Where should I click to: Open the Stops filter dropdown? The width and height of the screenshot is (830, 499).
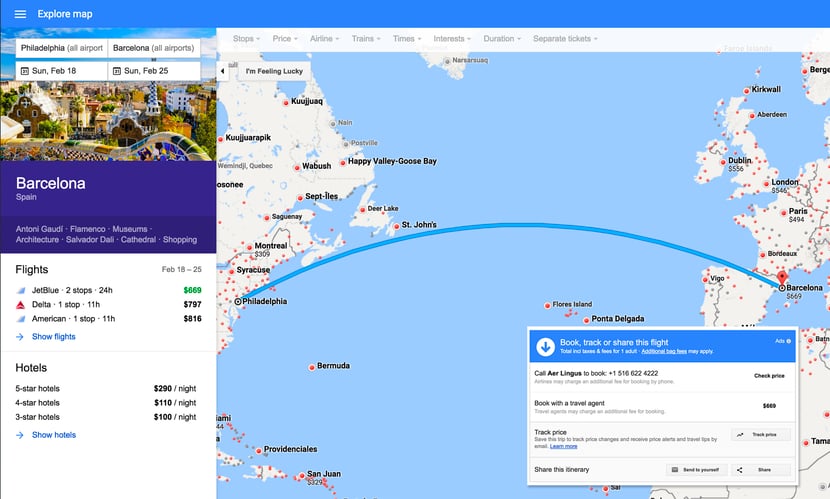pyautogui.click(x=246, y=39)
